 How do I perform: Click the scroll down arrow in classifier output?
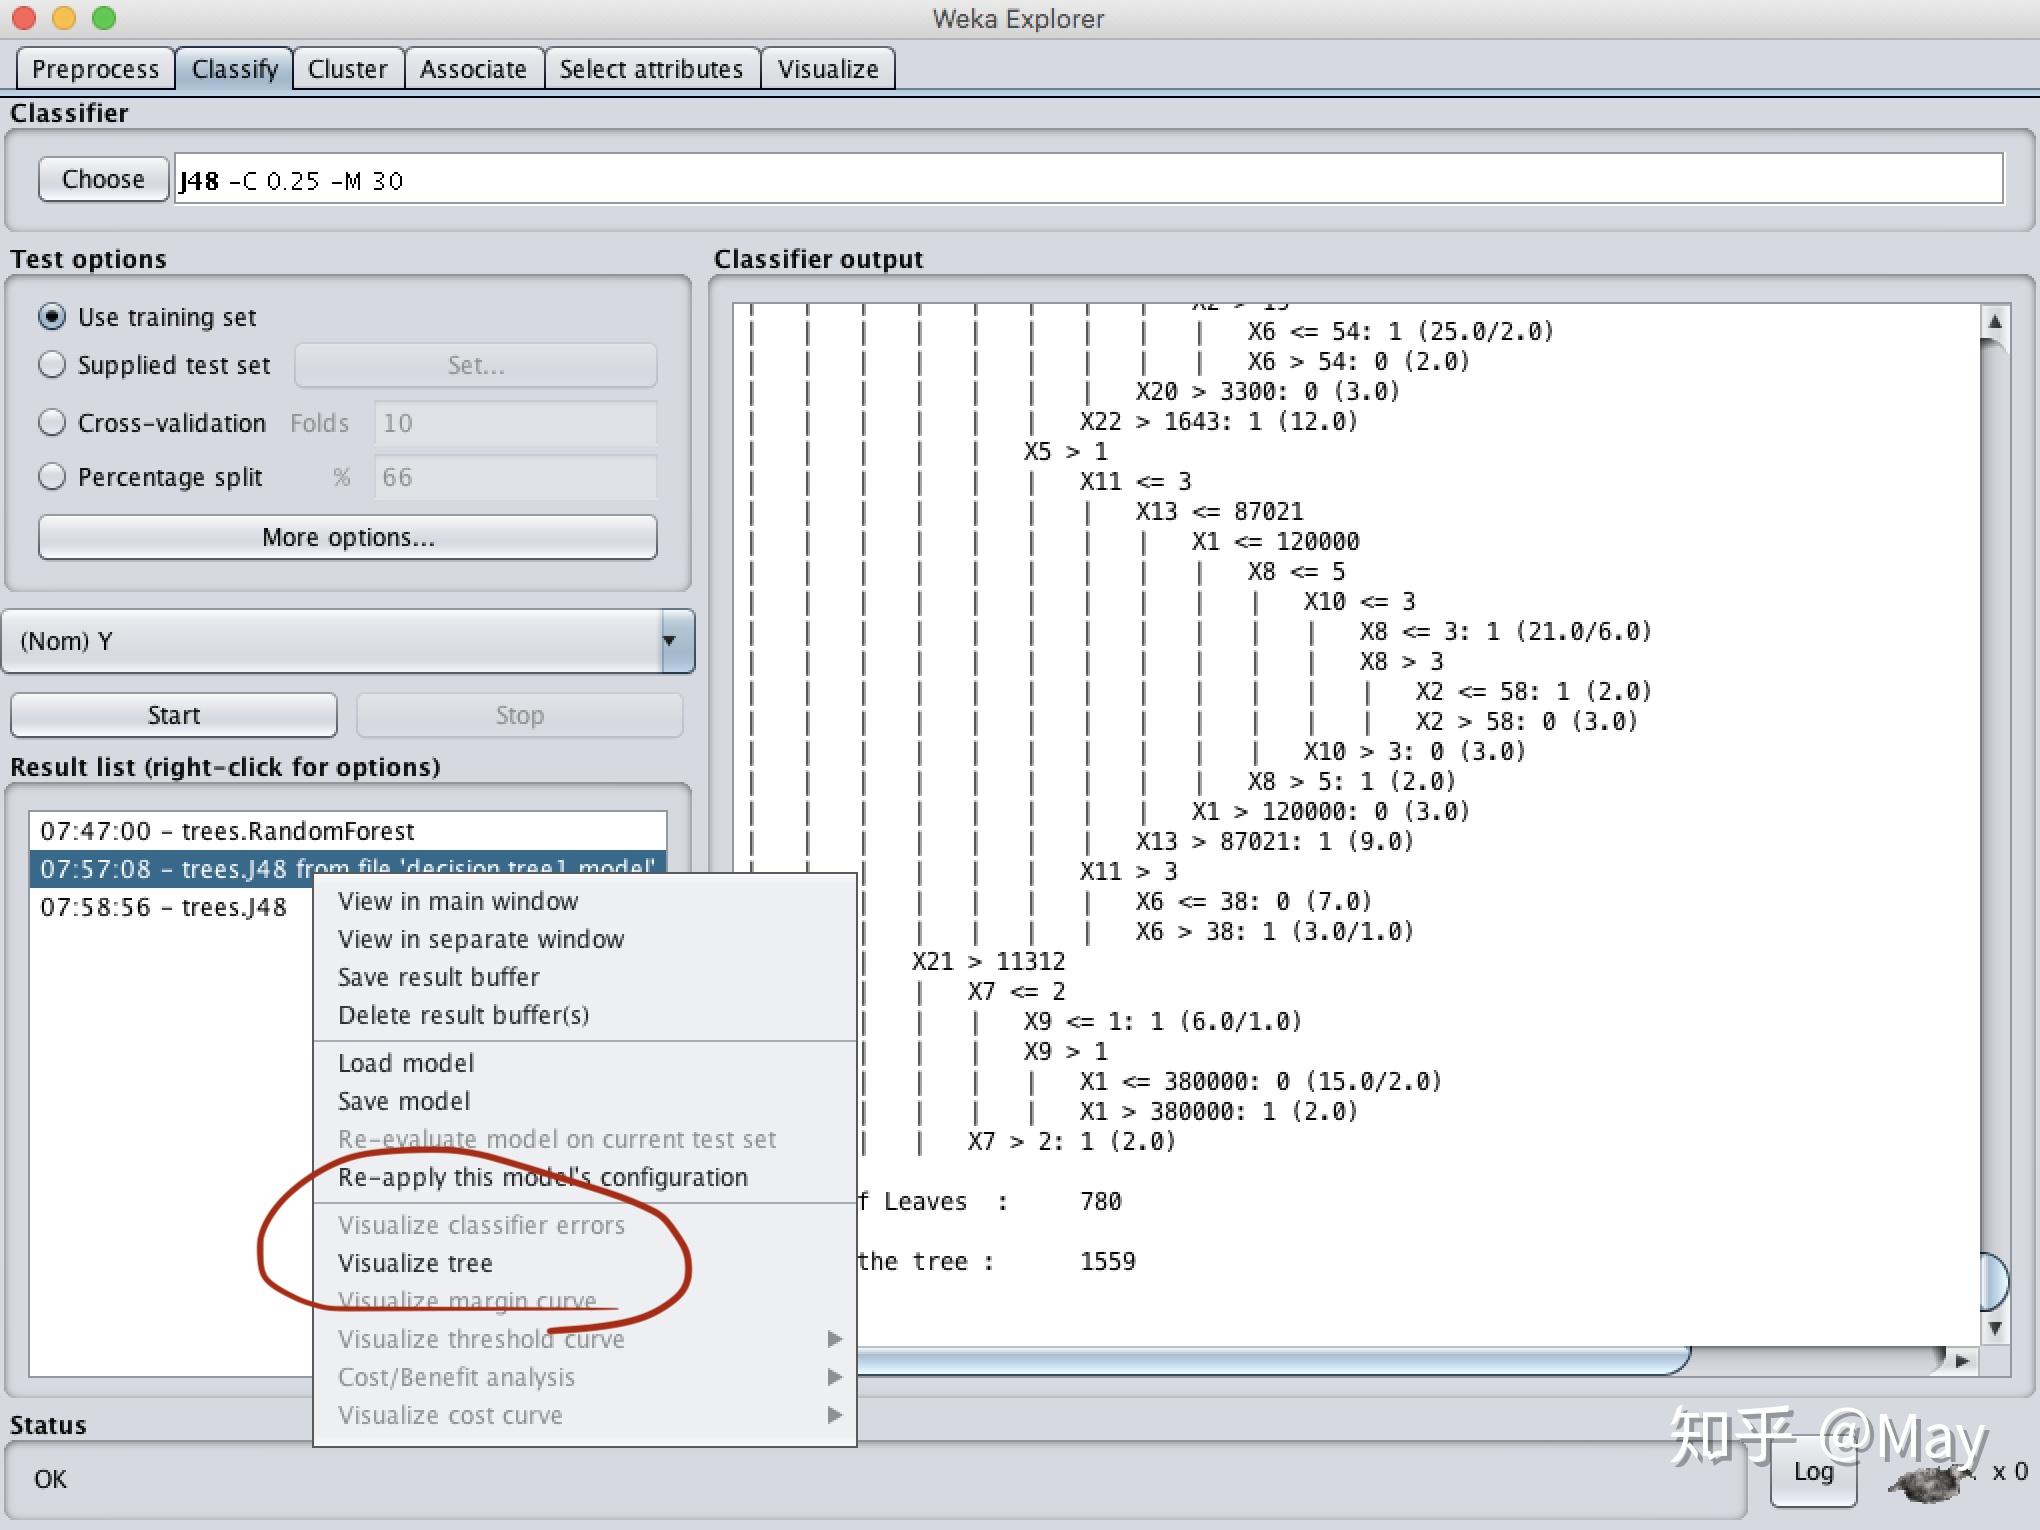[x=1994, y=1328]
